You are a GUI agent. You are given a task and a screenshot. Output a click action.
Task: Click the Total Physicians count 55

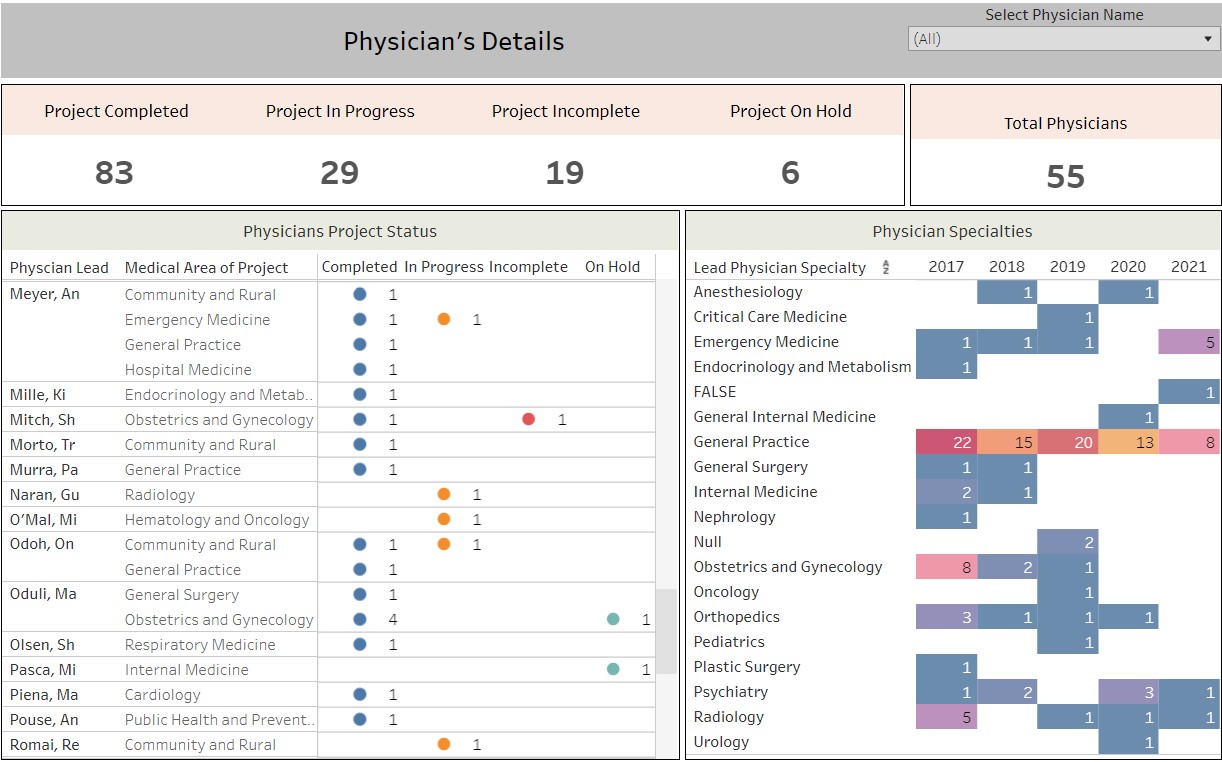pos(1065,177)
